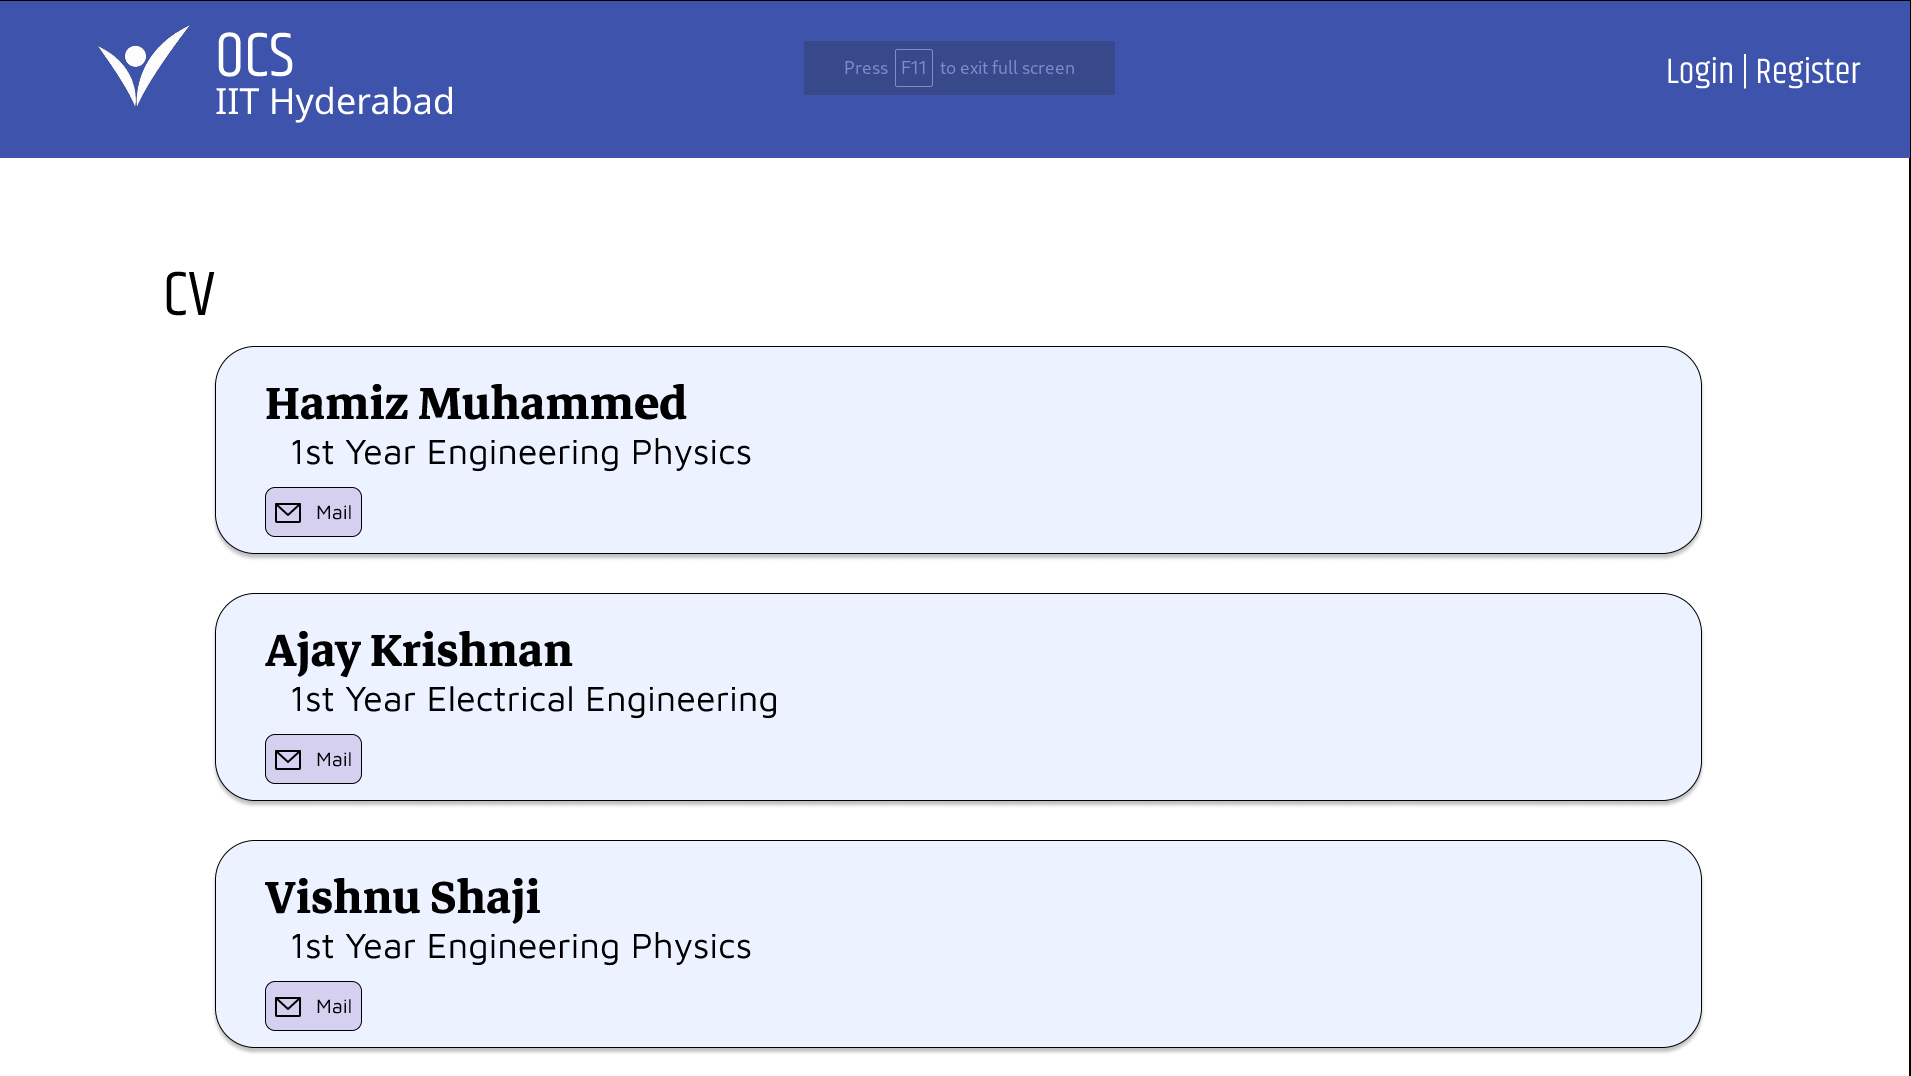Screen dimensions: 1911x1076
Task: Click Vishnu's 1st Year Engineering Physics text
Action: (x=520, y=947)
